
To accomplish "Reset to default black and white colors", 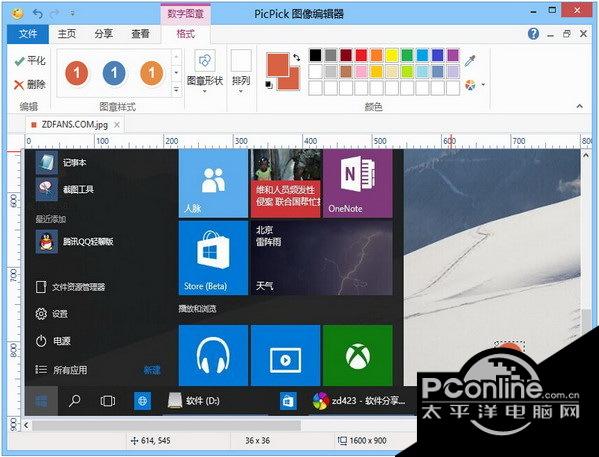I will (x=269, y=84).
